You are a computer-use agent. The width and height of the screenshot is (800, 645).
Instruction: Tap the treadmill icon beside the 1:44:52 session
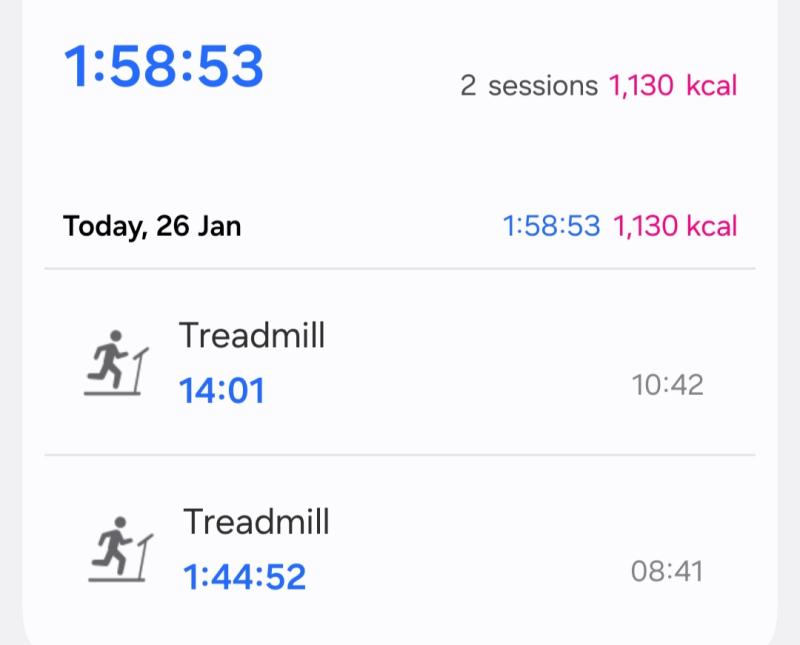coord(119,550)
